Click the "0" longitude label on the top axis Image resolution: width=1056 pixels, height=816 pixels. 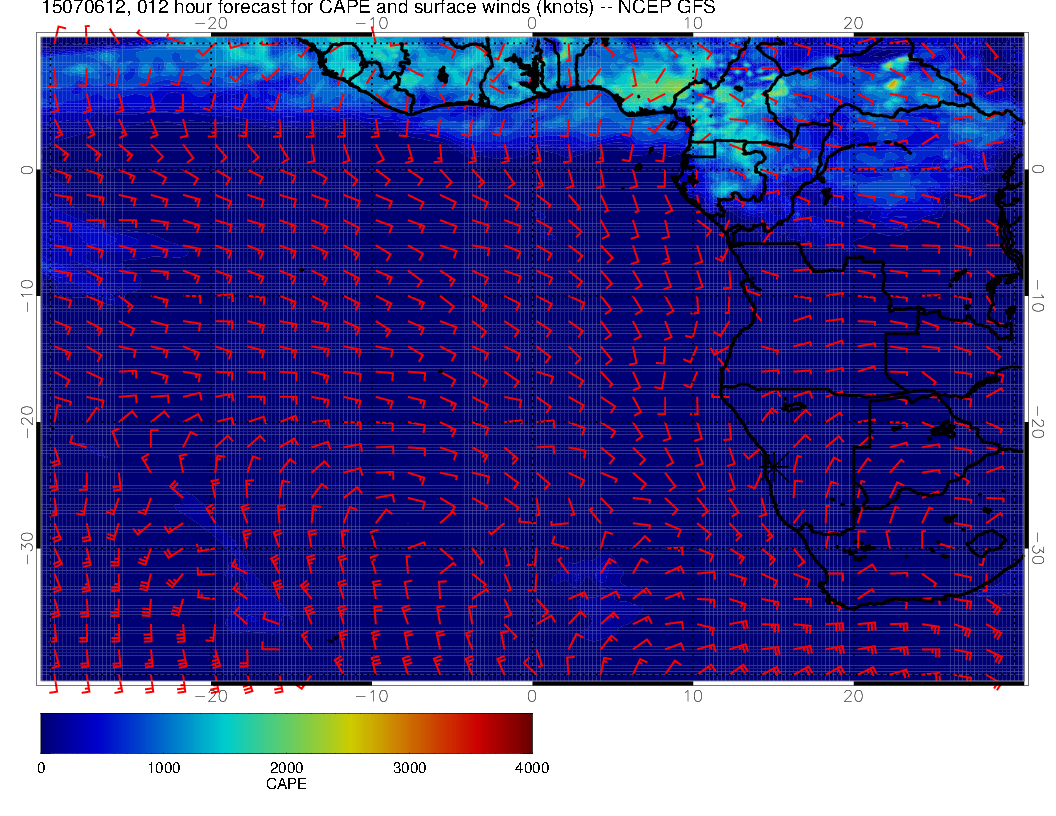[x=532, y=24]
